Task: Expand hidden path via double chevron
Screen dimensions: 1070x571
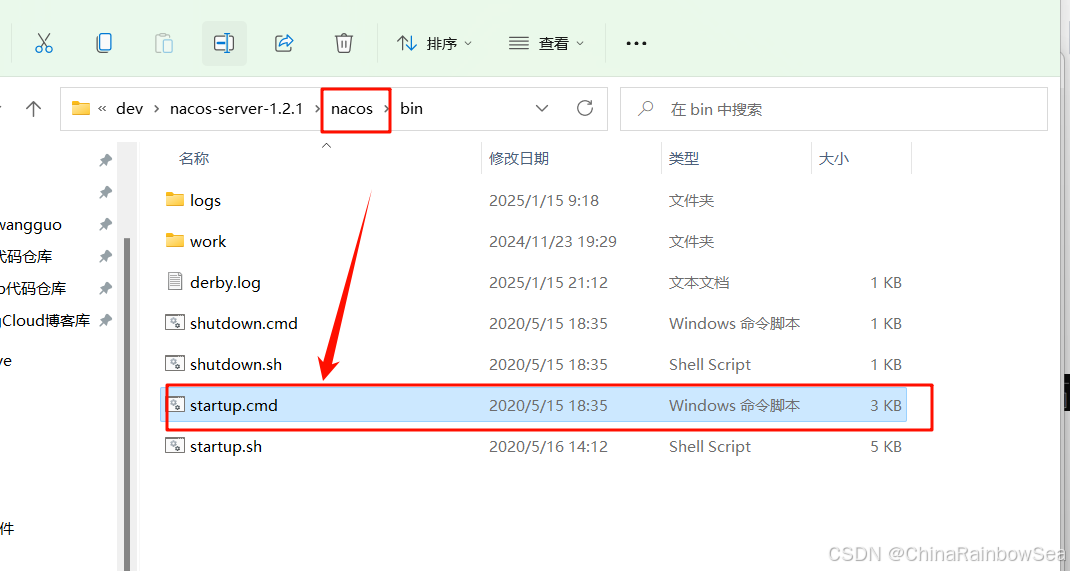Action: click(102, 108)
